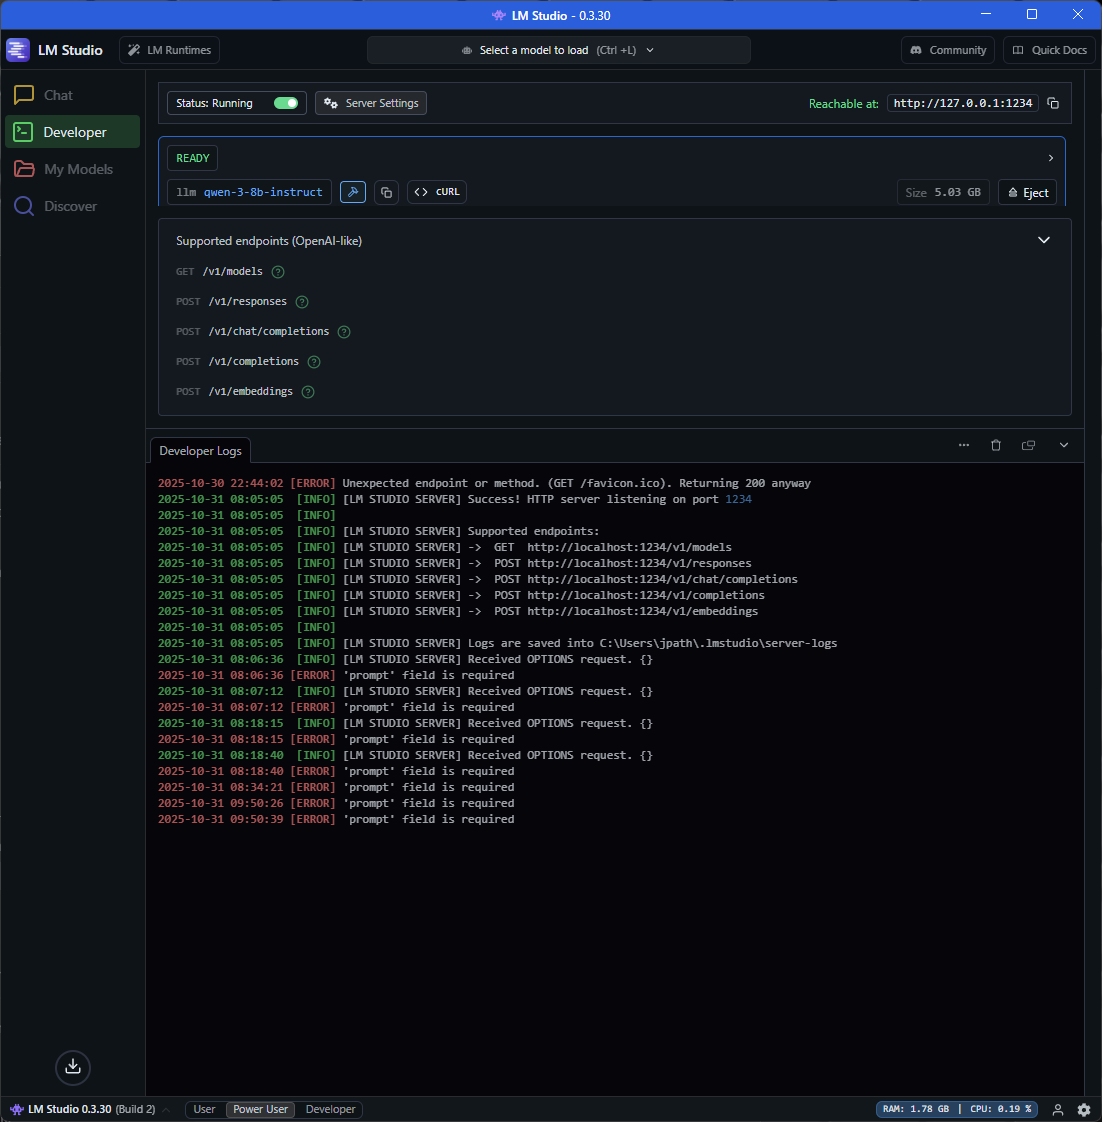Copy the server address to clipboard
The width and height of the screenshot is (1102, 1122).
click(1053, 103)
